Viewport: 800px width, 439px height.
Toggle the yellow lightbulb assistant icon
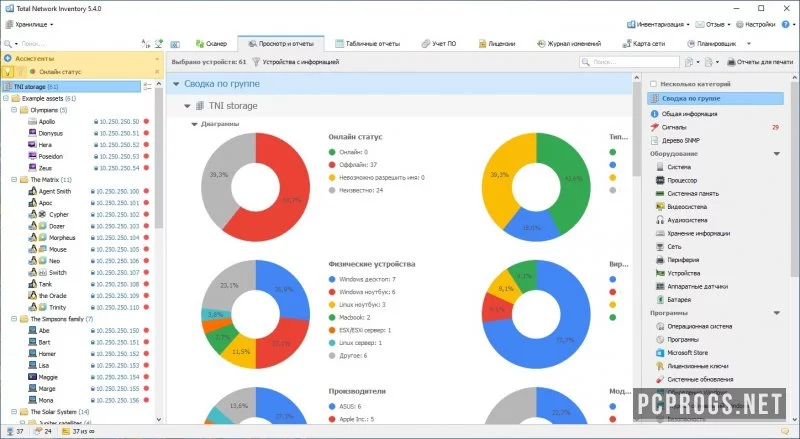click(x=8, y=72)
